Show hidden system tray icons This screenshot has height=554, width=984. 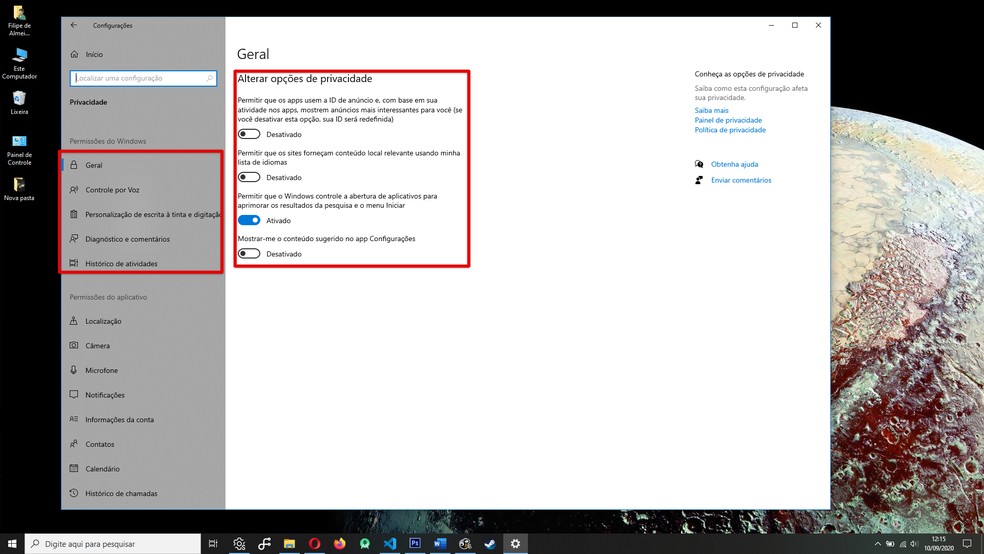pyautogui.click(x=878, y=544)
